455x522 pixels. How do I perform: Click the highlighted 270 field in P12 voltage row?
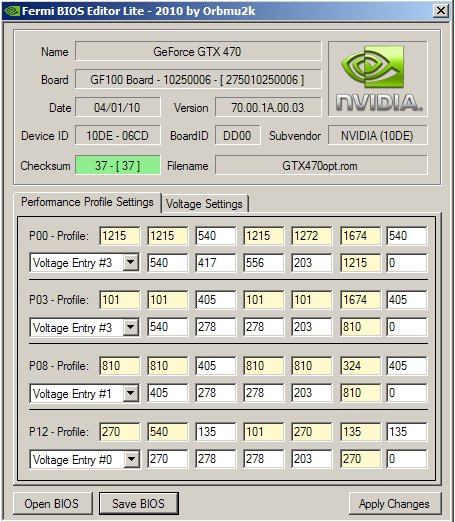click(x=360, y=459)
